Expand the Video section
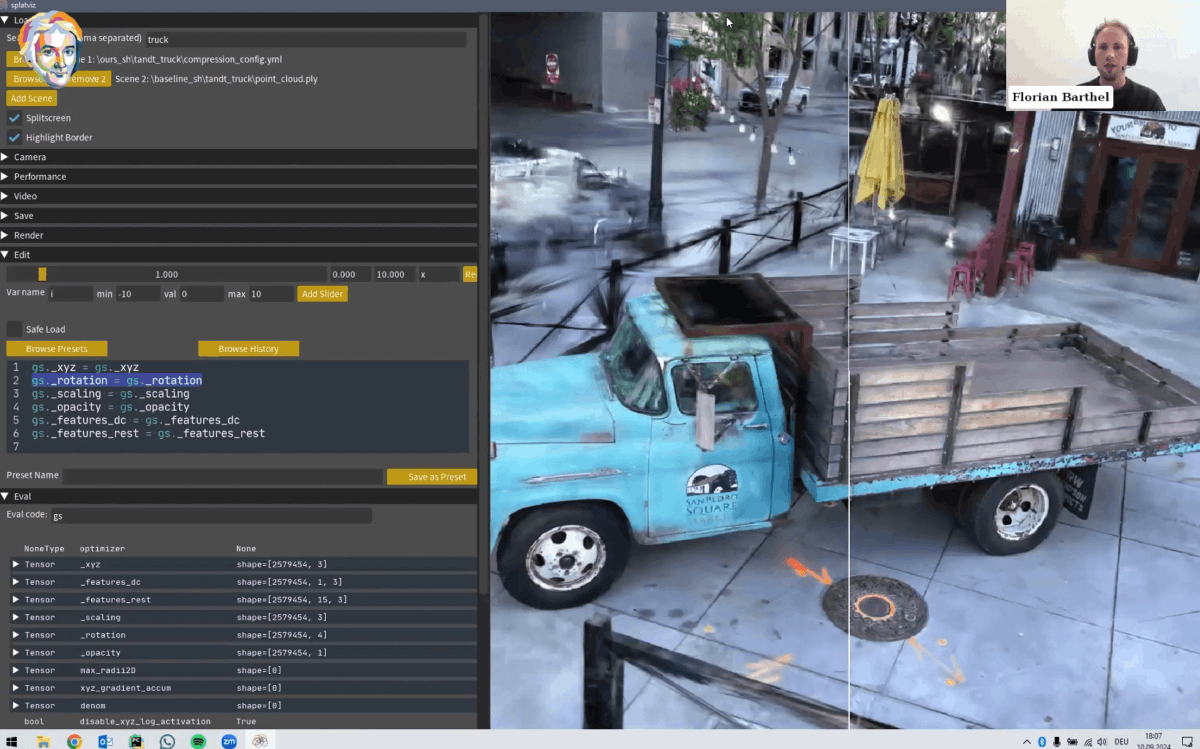 coord(238,196)
